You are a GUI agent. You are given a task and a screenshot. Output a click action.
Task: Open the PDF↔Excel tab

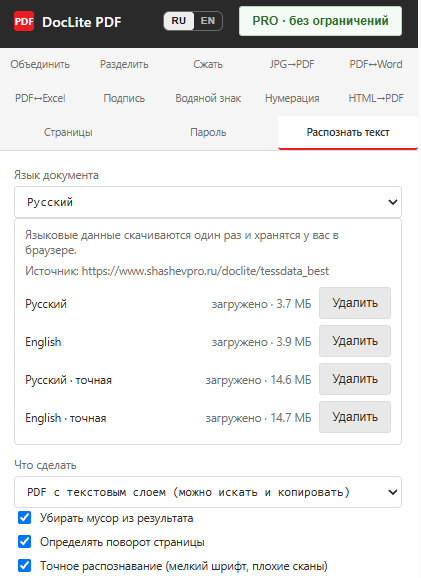(x=40, y=98)
